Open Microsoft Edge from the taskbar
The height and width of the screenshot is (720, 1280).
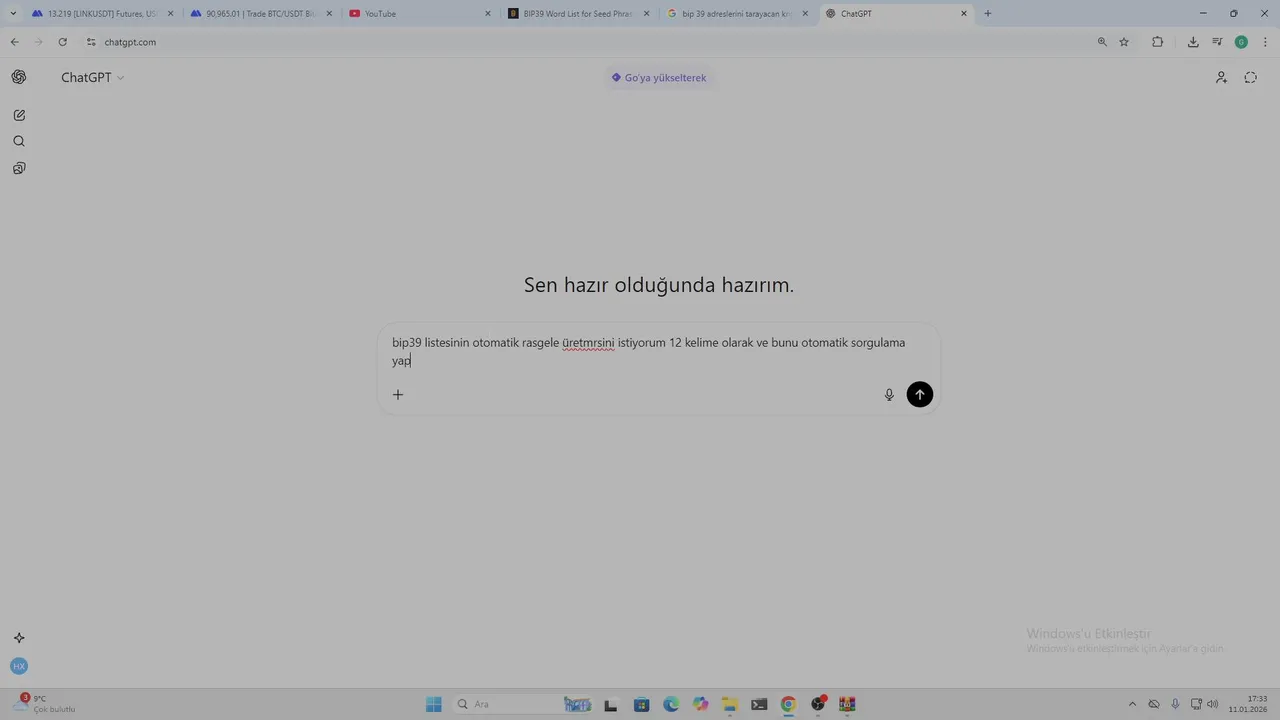click(x=671, y=704)
